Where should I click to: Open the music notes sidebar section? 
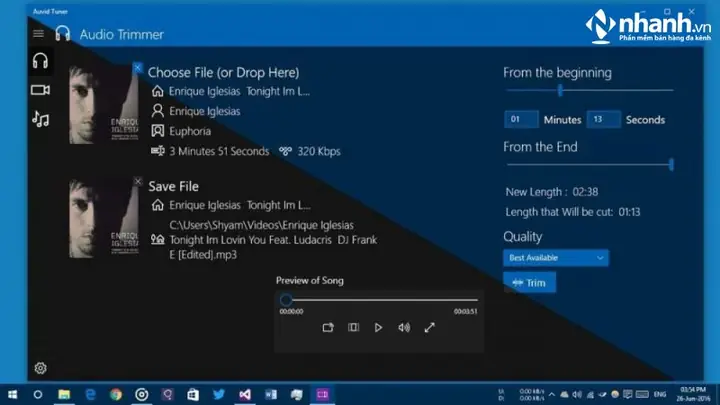pyautogui.click(x=40, y=119)
